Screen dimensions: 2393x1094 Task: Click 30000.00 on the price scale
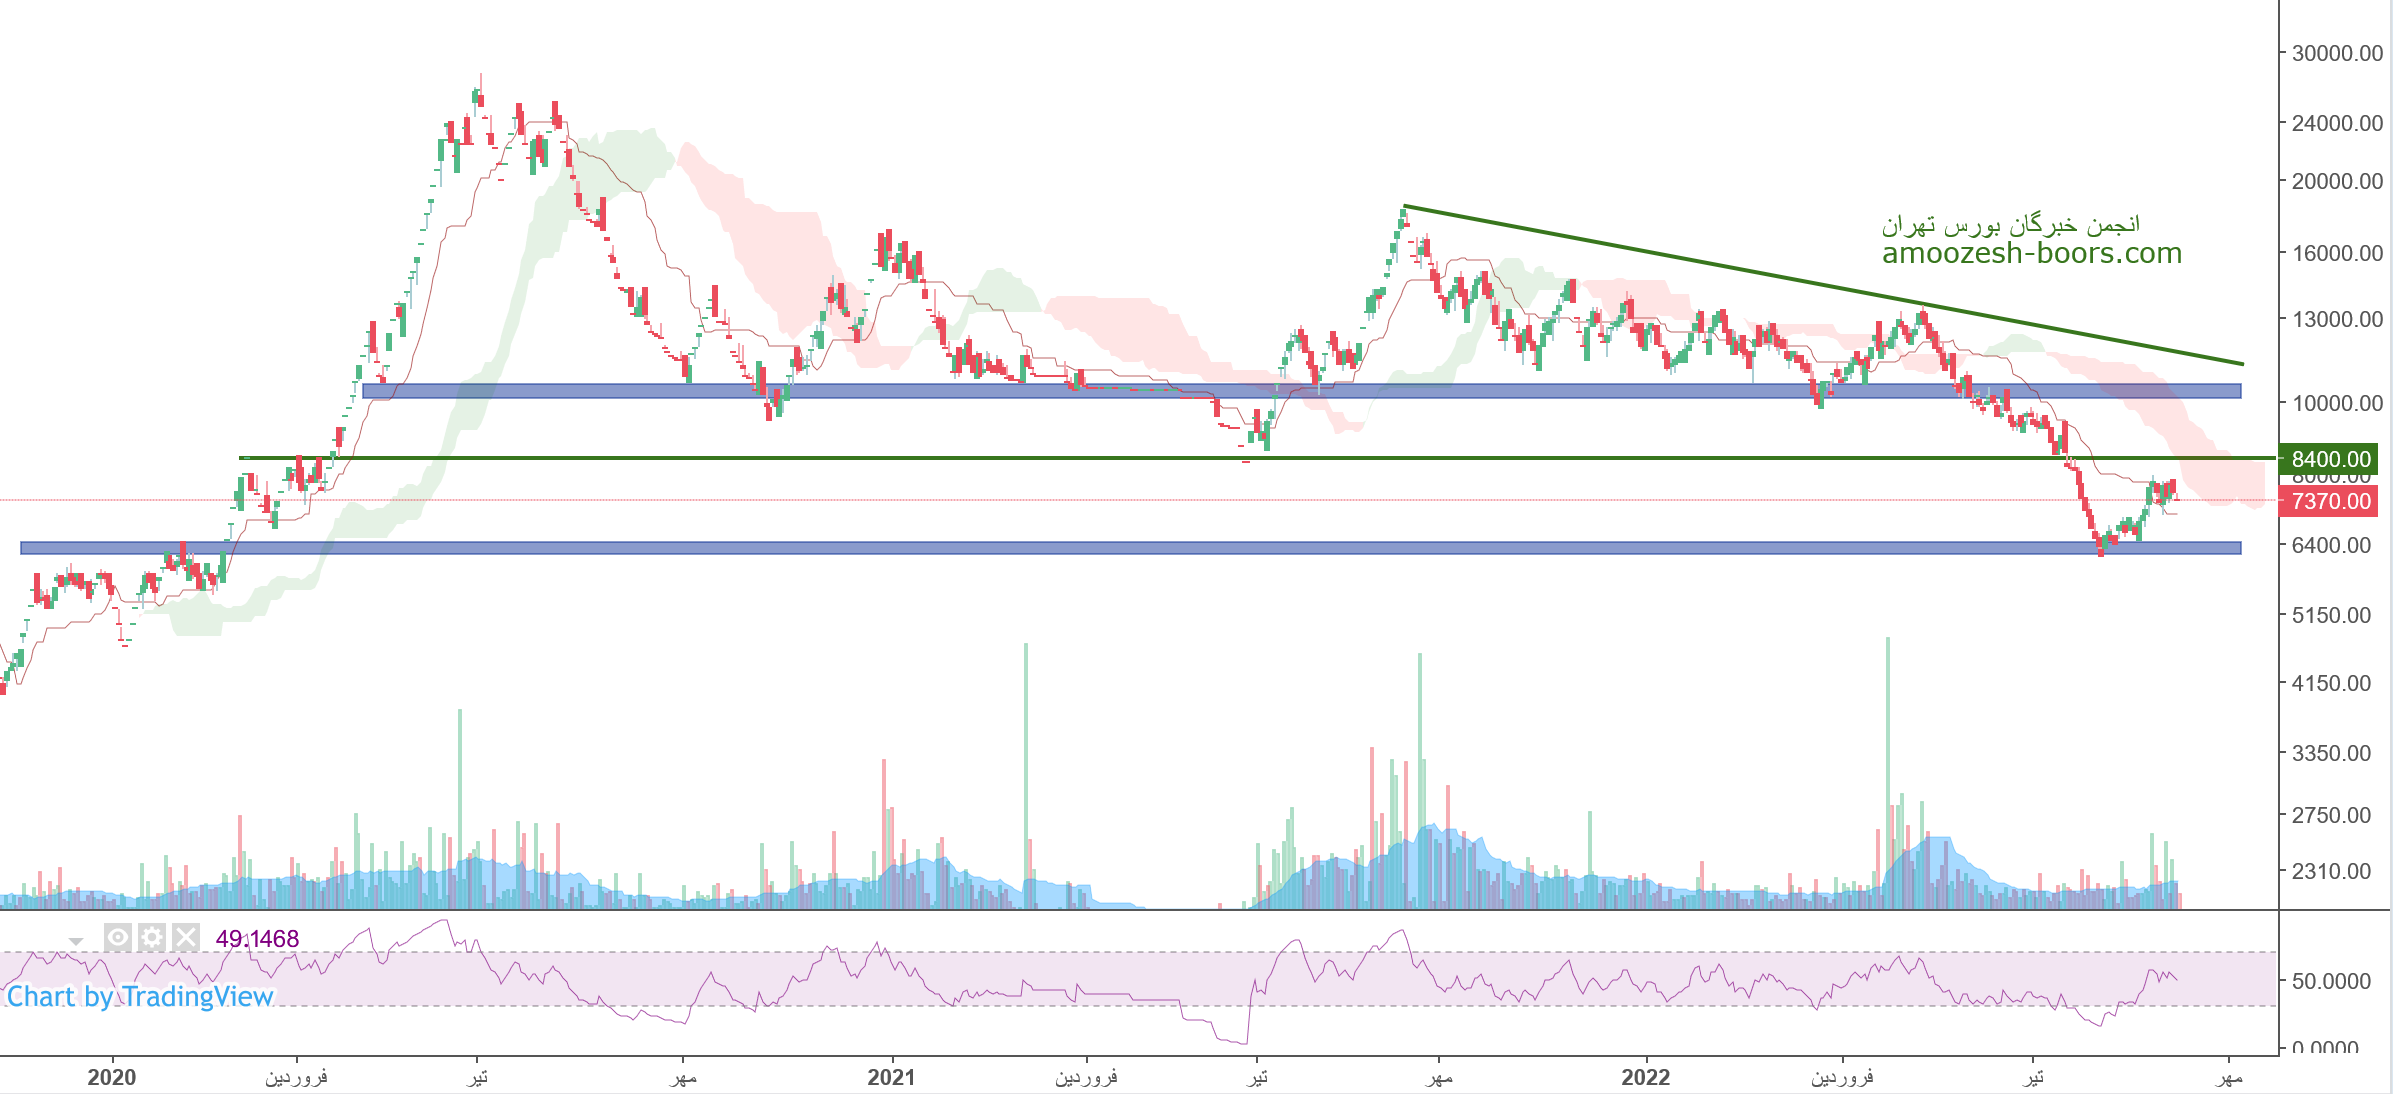coord(2336,53)
